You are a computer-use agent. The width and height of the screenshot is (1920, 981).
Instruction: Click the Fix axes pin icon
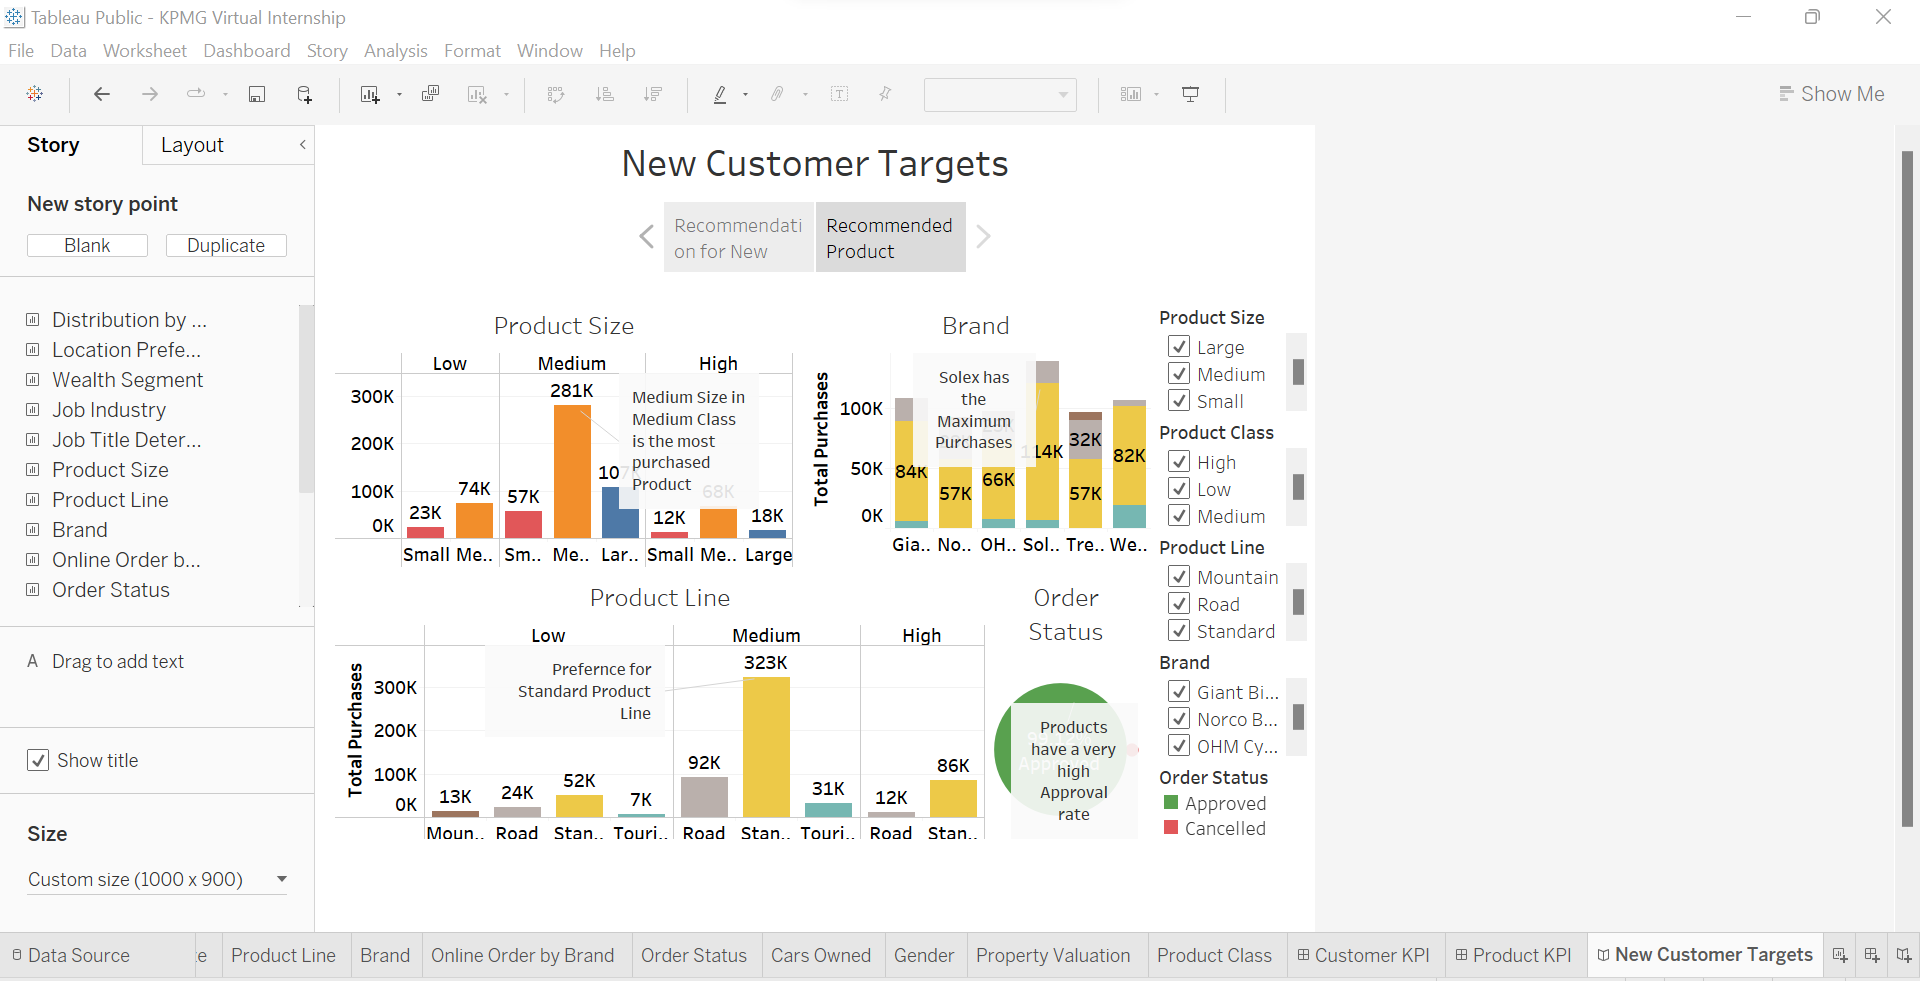point(885,94)
